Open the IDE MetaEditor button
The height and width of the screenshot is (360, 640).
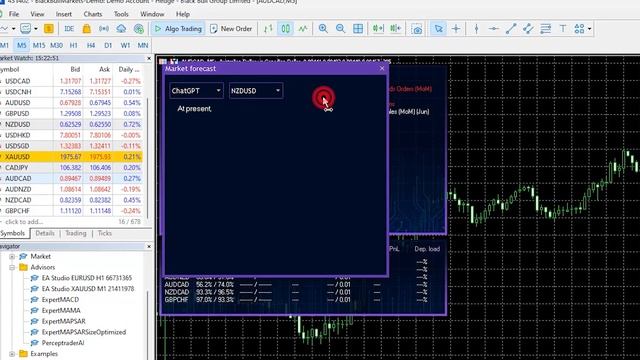coord(69,29)
